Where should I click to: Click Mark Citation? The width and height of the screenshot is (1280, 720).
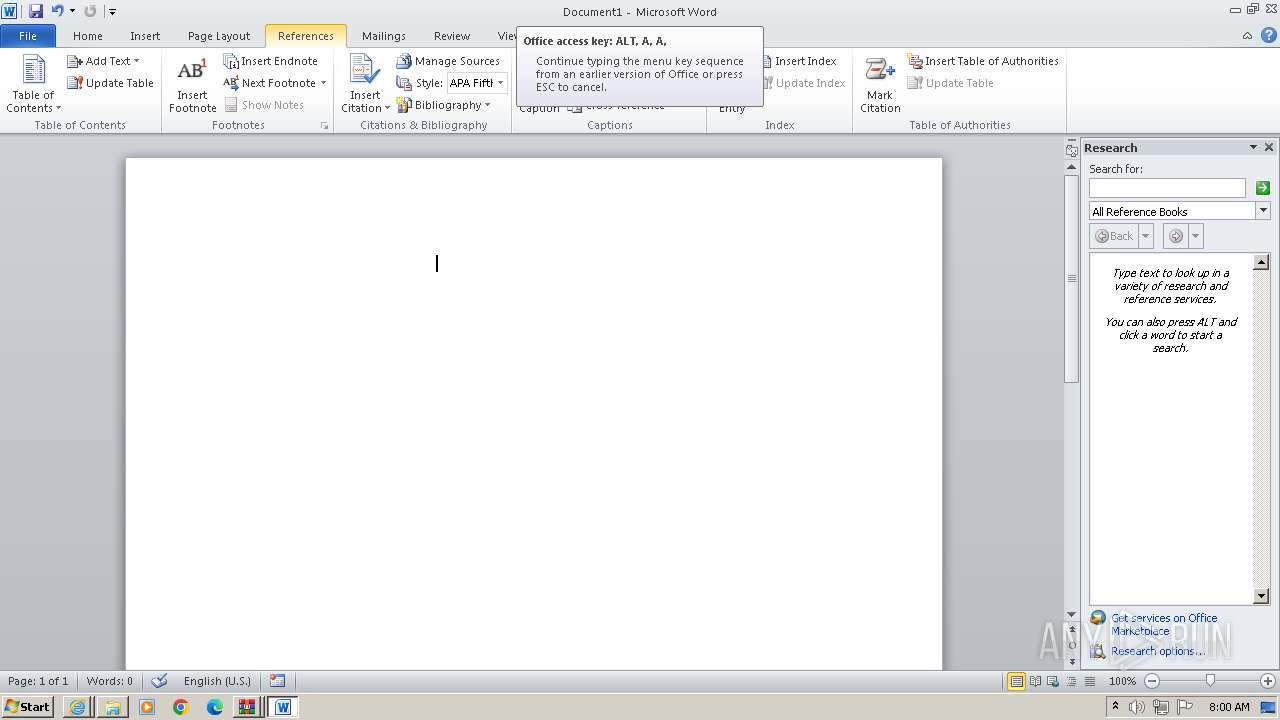[x=880, y=84]
